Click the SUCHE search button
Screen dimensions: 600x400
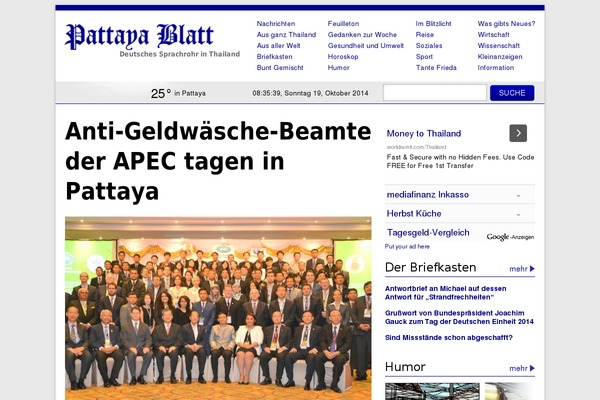point(512,93)
